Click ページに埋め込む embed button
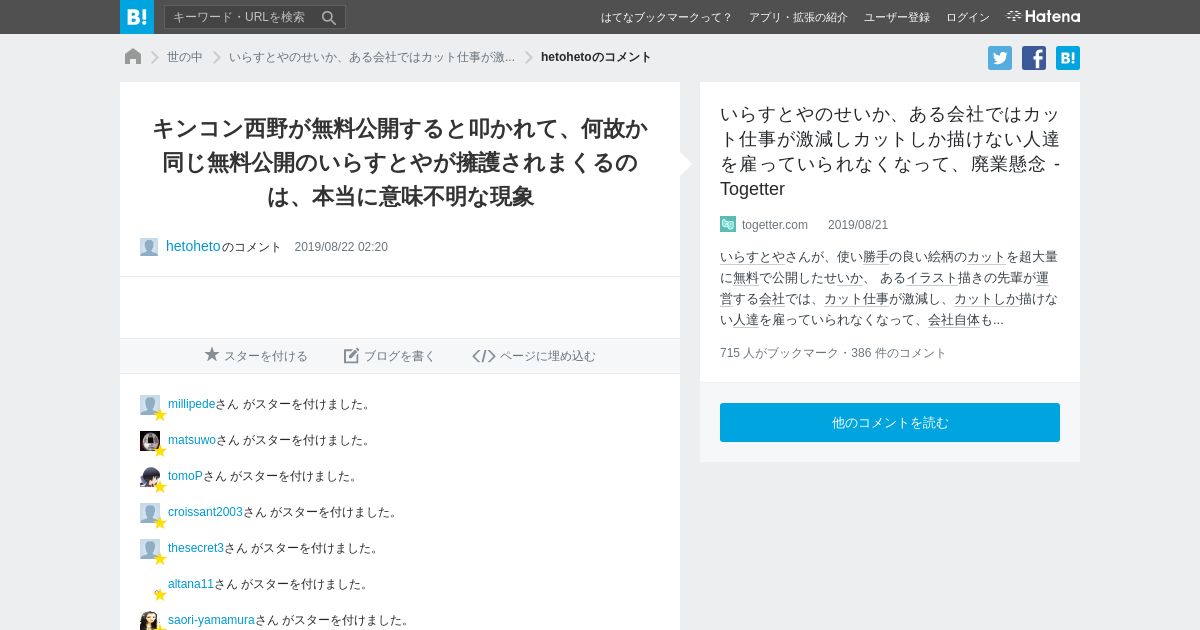Image resolution: width=1200 pixels, height=630 pixels. 534,356
